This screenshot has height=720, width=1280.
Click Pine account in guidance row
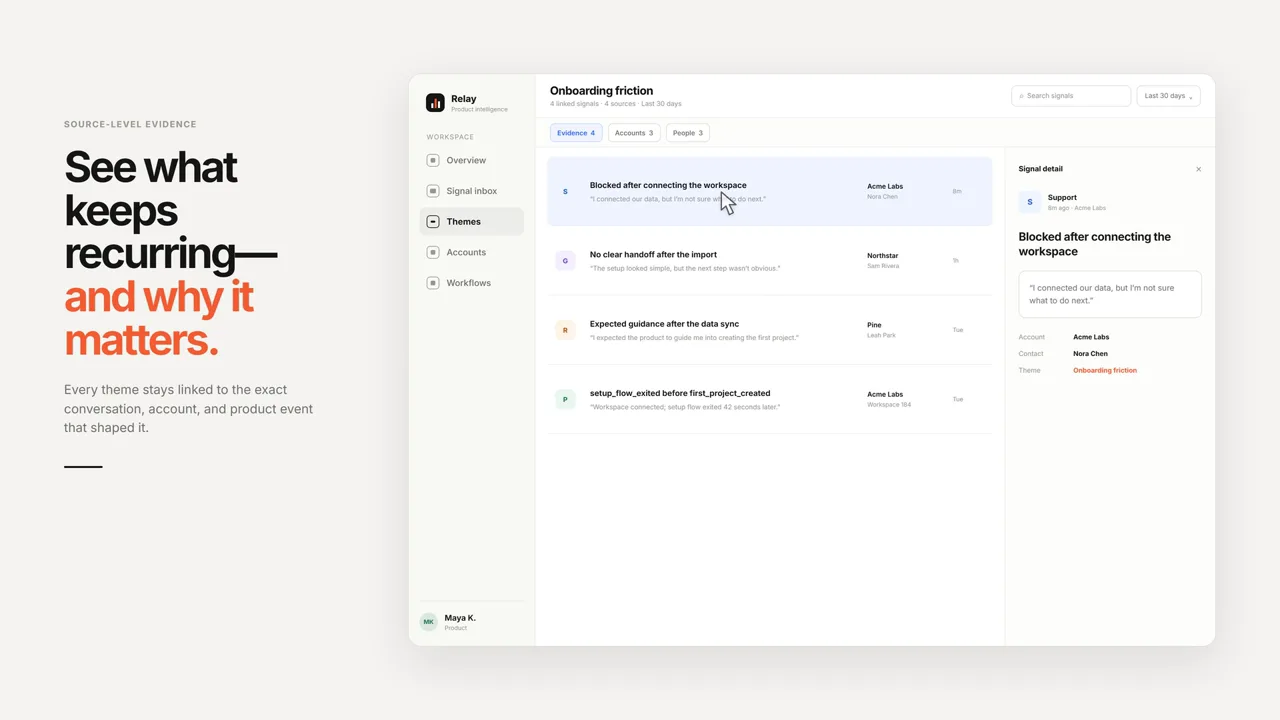(x=874, y=325)
